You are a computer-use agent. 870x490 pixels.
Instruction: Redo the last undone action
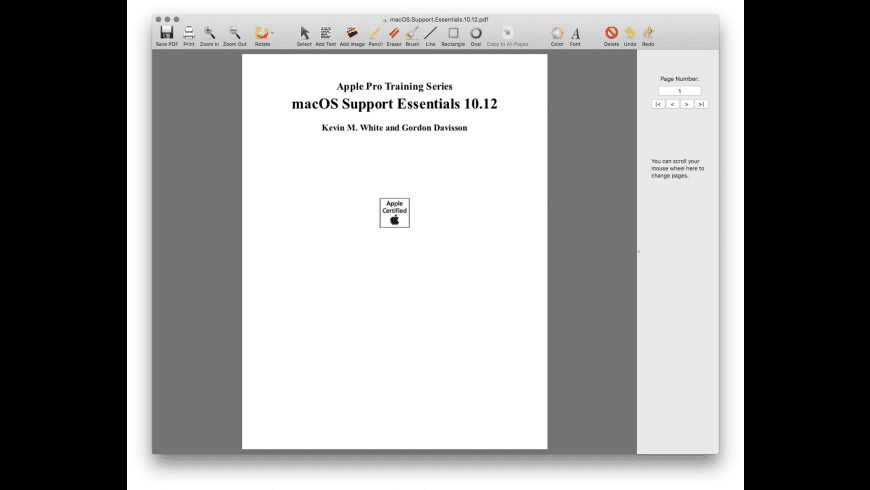(x=648, y=32)
